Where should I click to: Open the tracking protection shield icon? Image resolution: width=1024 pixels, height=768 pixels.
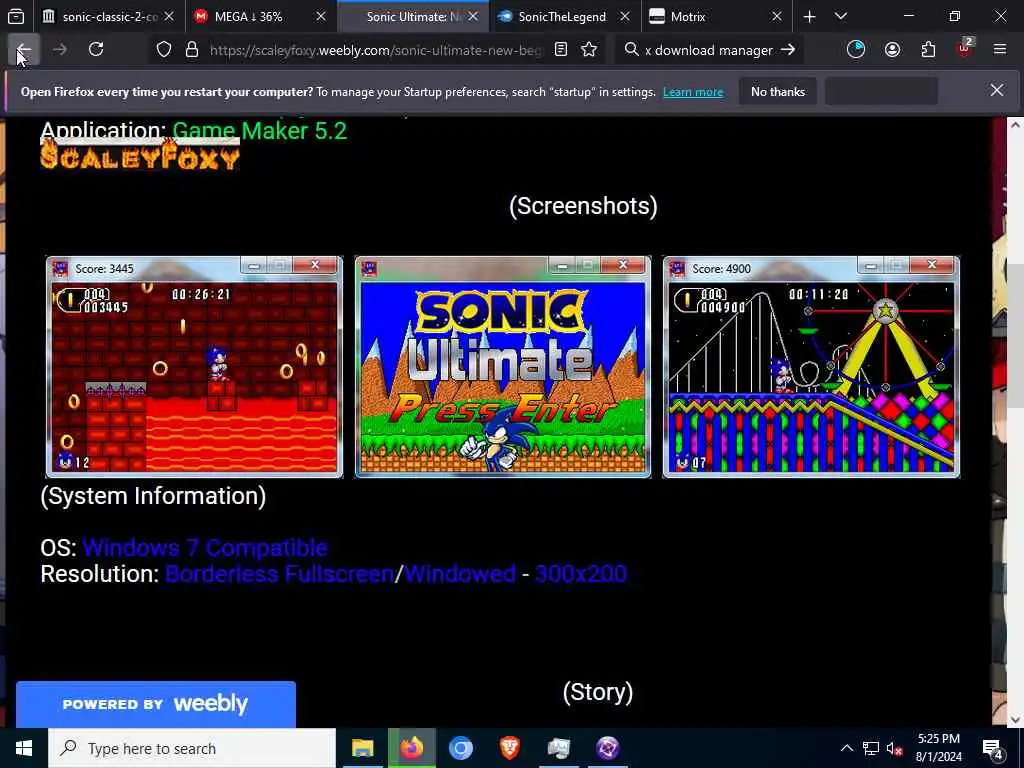tap(163, 50)
